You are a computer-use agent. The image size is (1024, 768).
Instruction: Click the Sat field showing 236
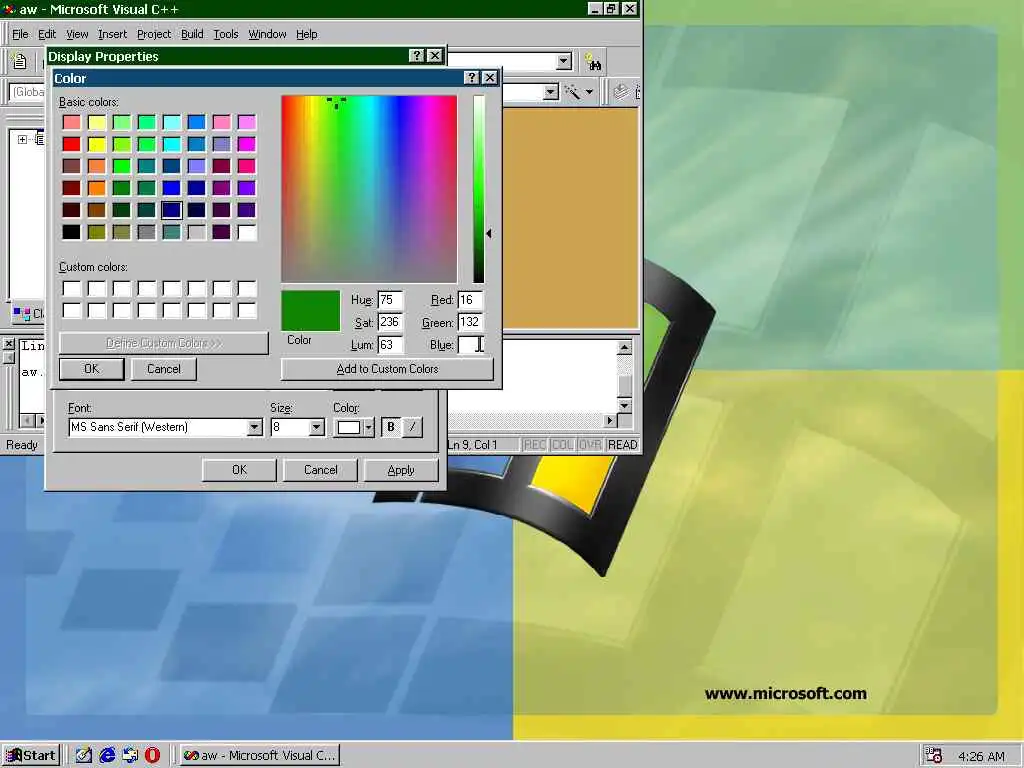(390, 322)
